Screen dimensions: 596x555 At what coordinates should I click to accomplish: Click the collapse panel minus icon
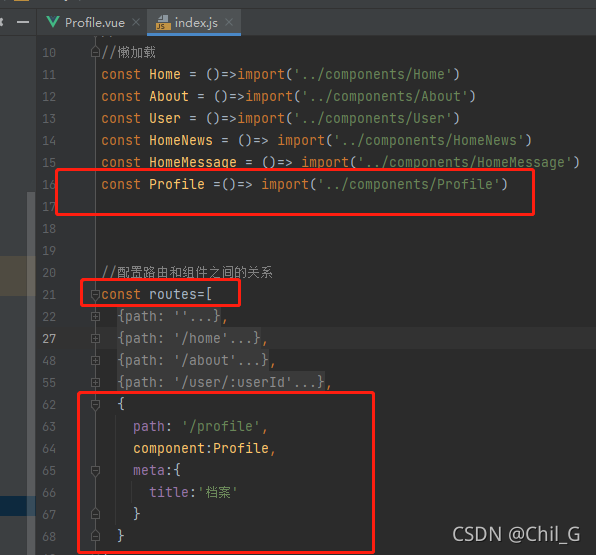point(23,22)
